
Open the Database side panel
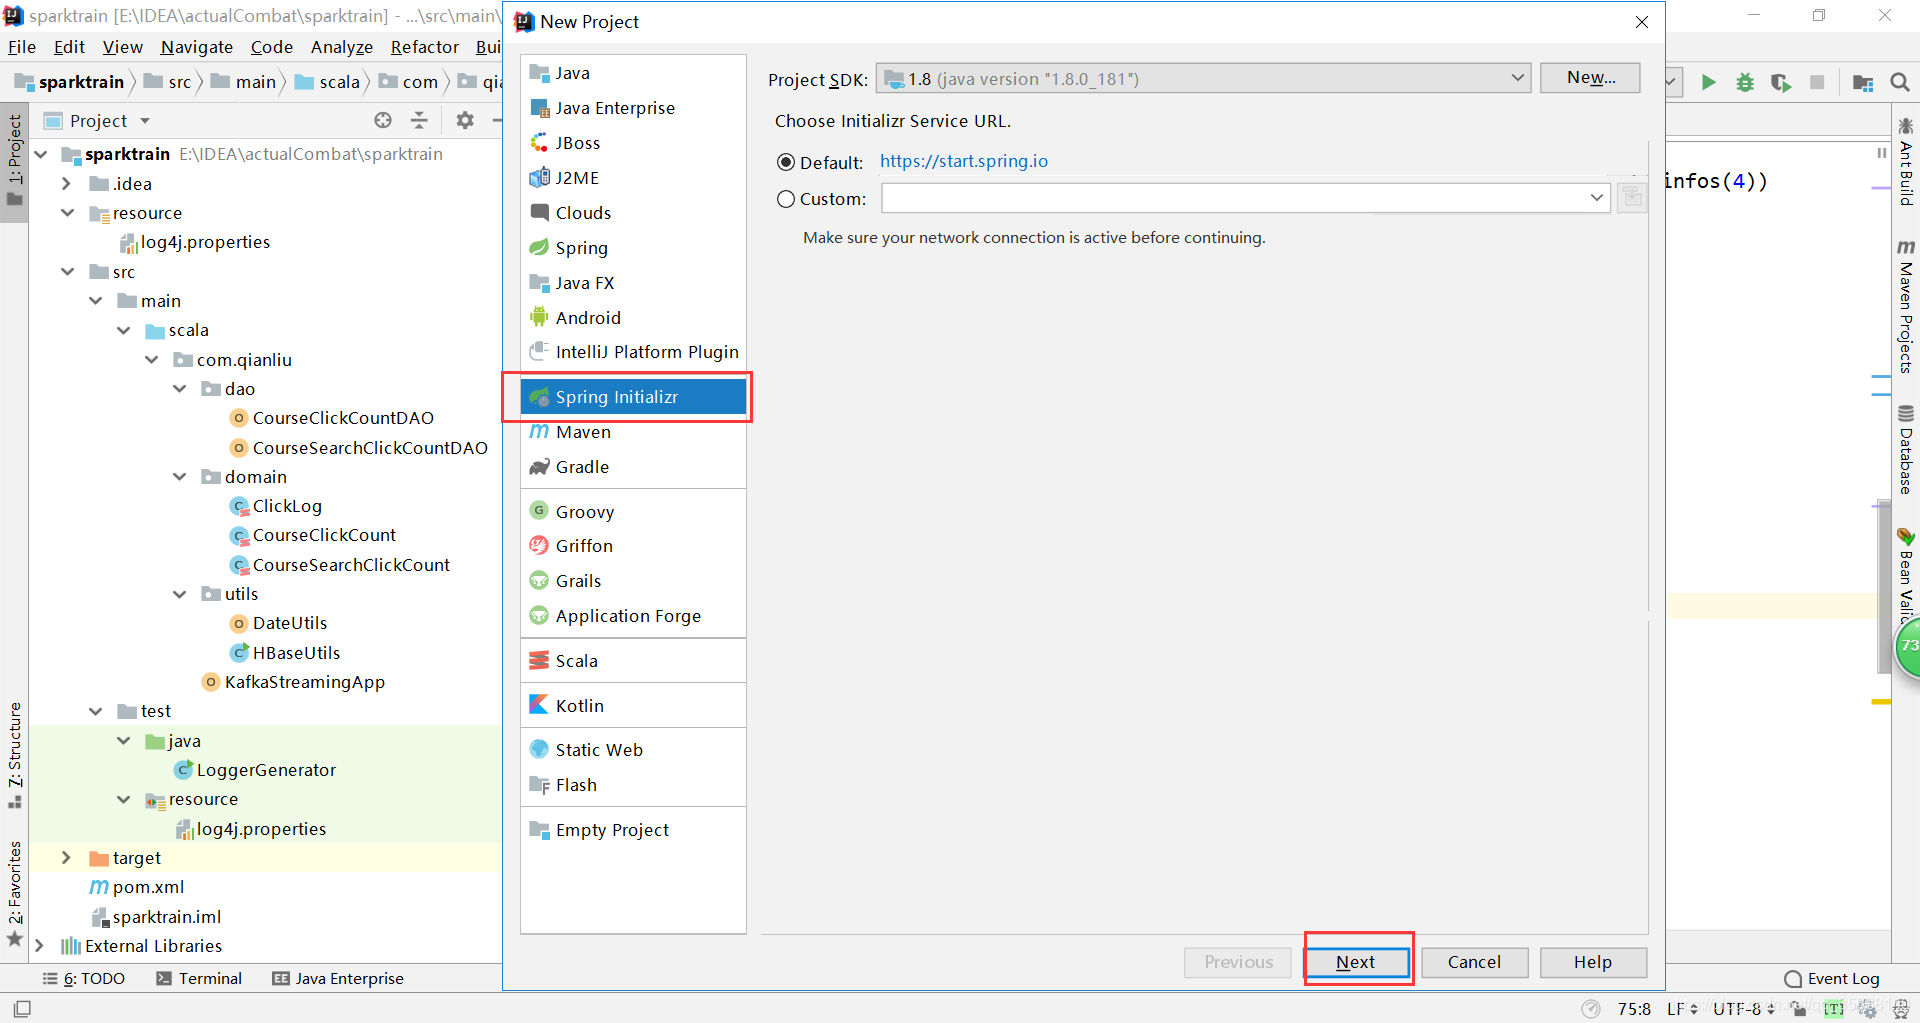[x=1906, y=449]
